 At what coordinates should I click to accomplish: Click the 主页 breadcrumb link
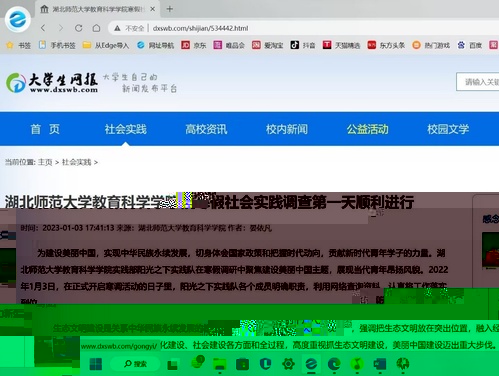[45, 162]
